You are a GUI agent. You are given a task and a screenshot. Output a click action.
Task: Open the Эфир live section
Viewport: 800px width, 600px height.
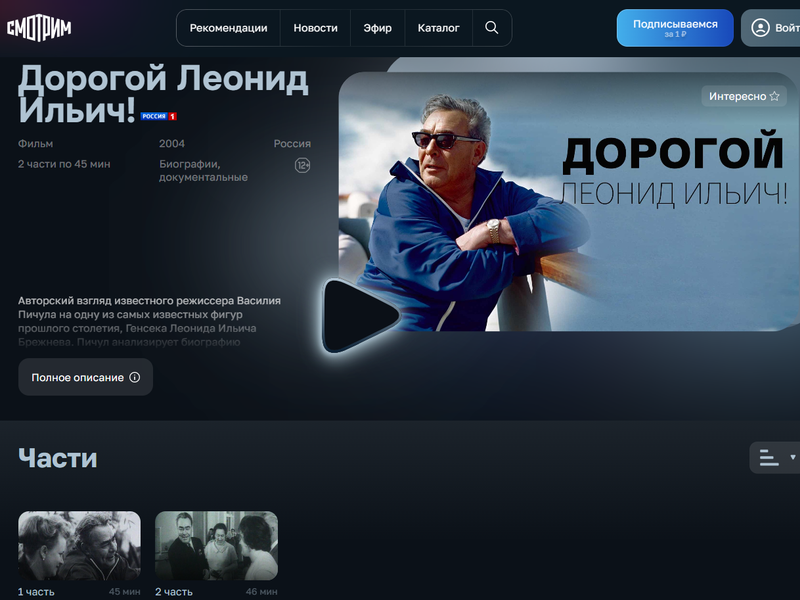(378, 28)
